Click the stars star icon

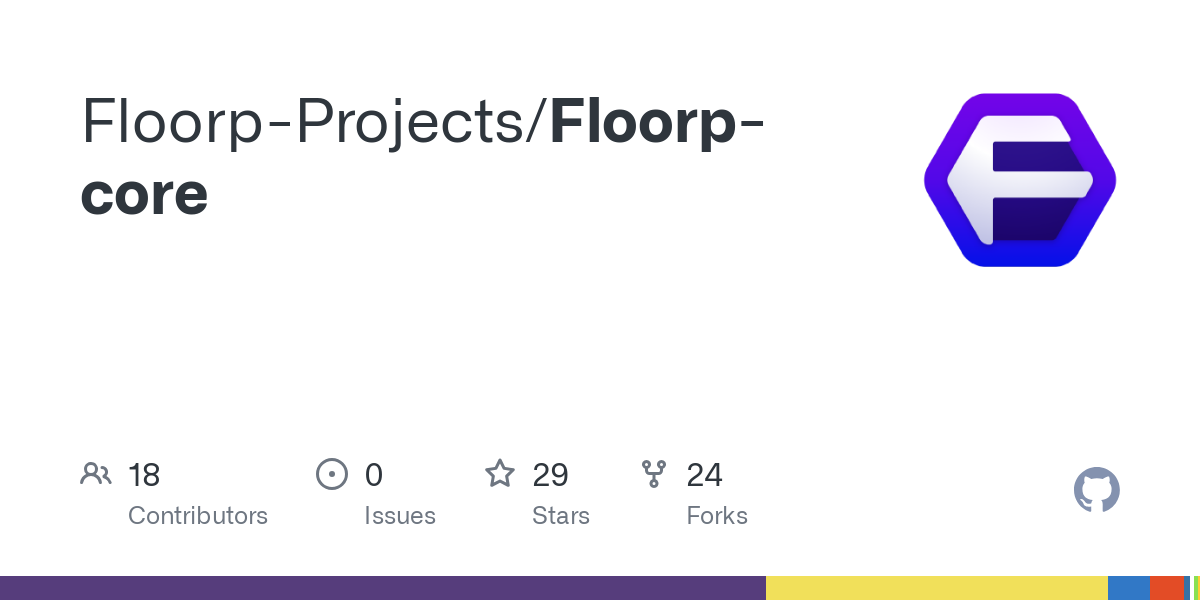click(x=500, y=474)
